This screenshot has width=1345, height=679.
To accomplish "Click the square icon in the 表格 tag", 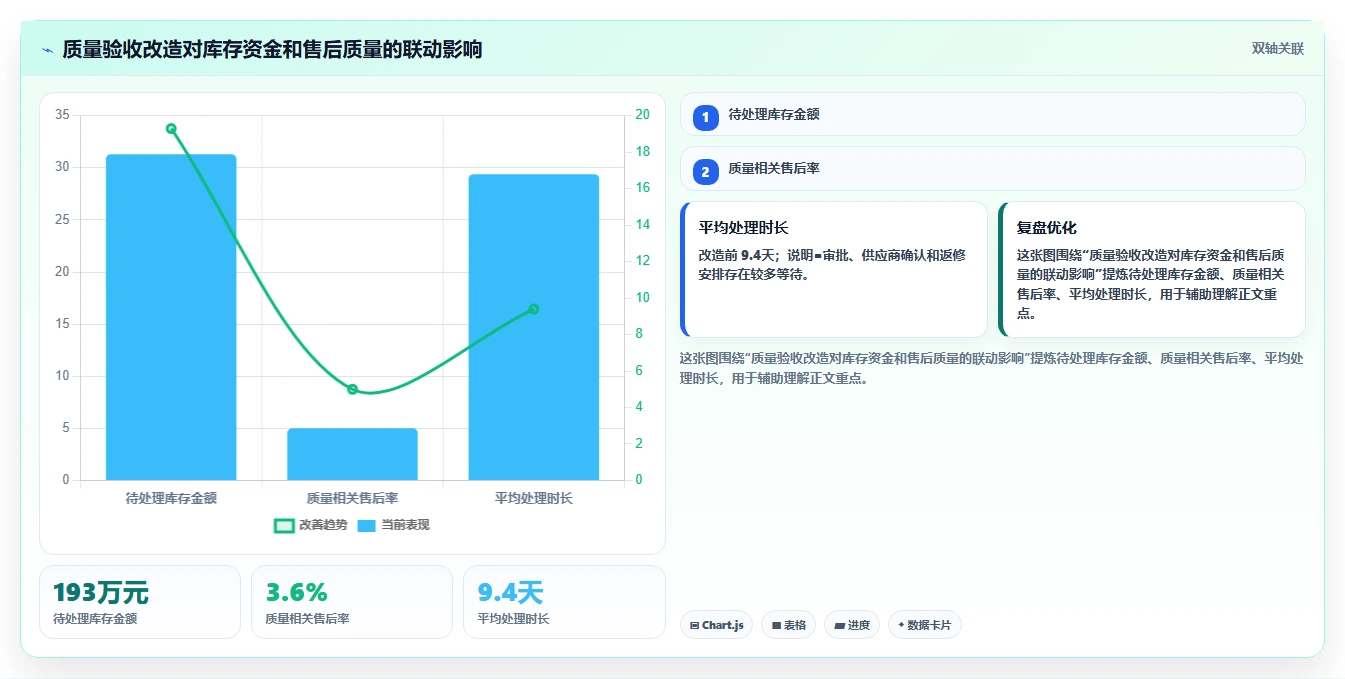I will [776, 626].
